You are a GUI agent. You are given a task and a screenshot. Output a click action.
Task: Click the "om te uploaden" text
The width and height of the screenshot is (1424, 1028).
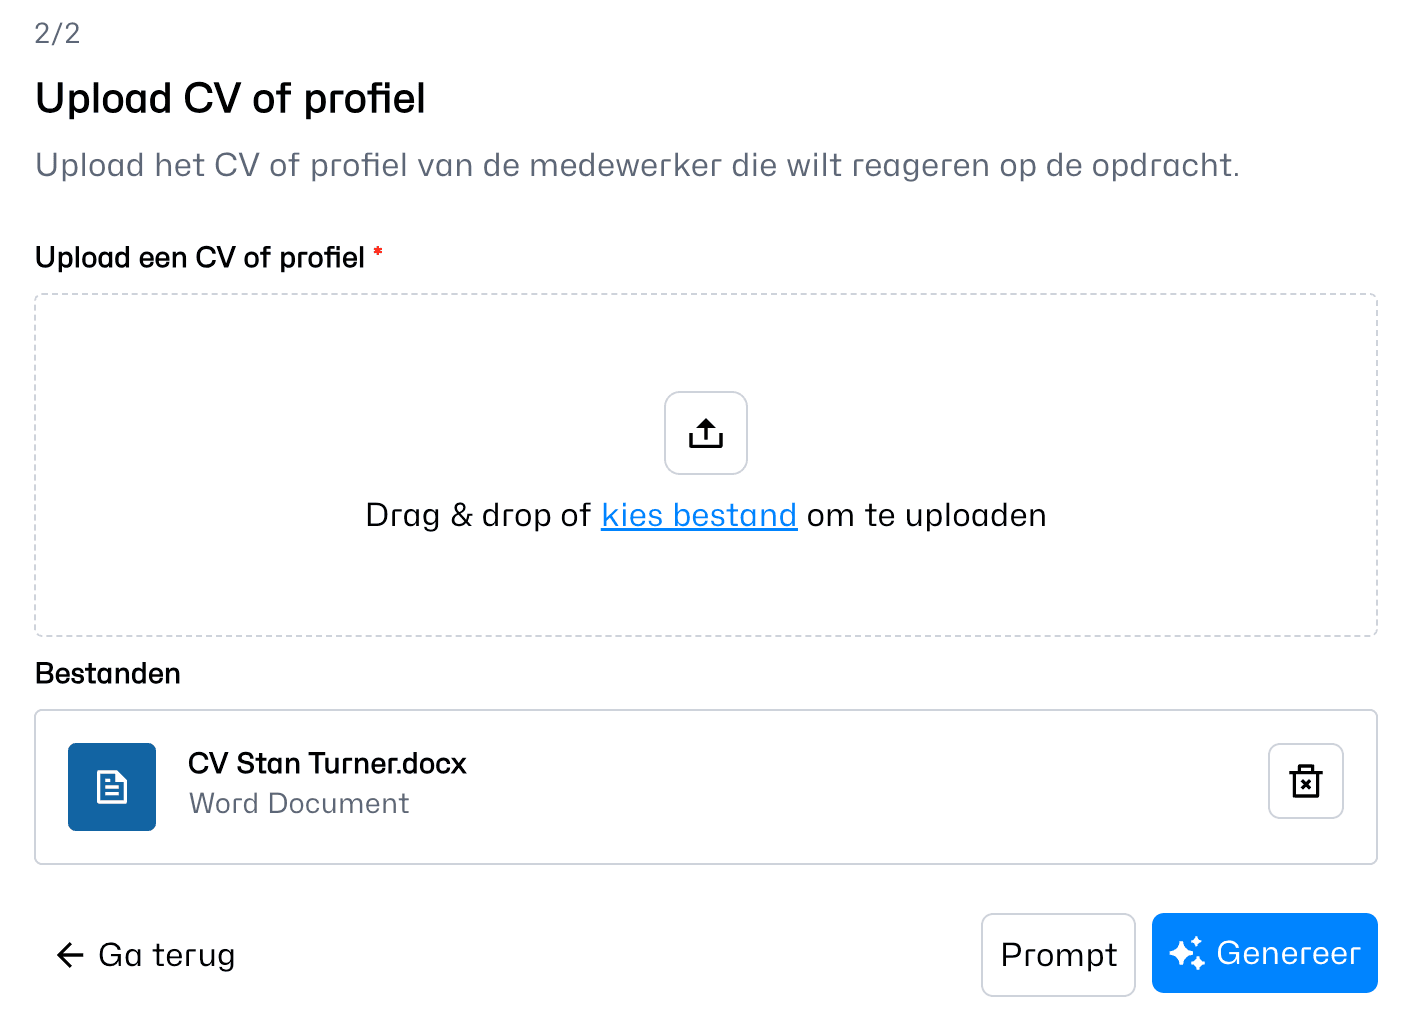[x=926, y=515]
